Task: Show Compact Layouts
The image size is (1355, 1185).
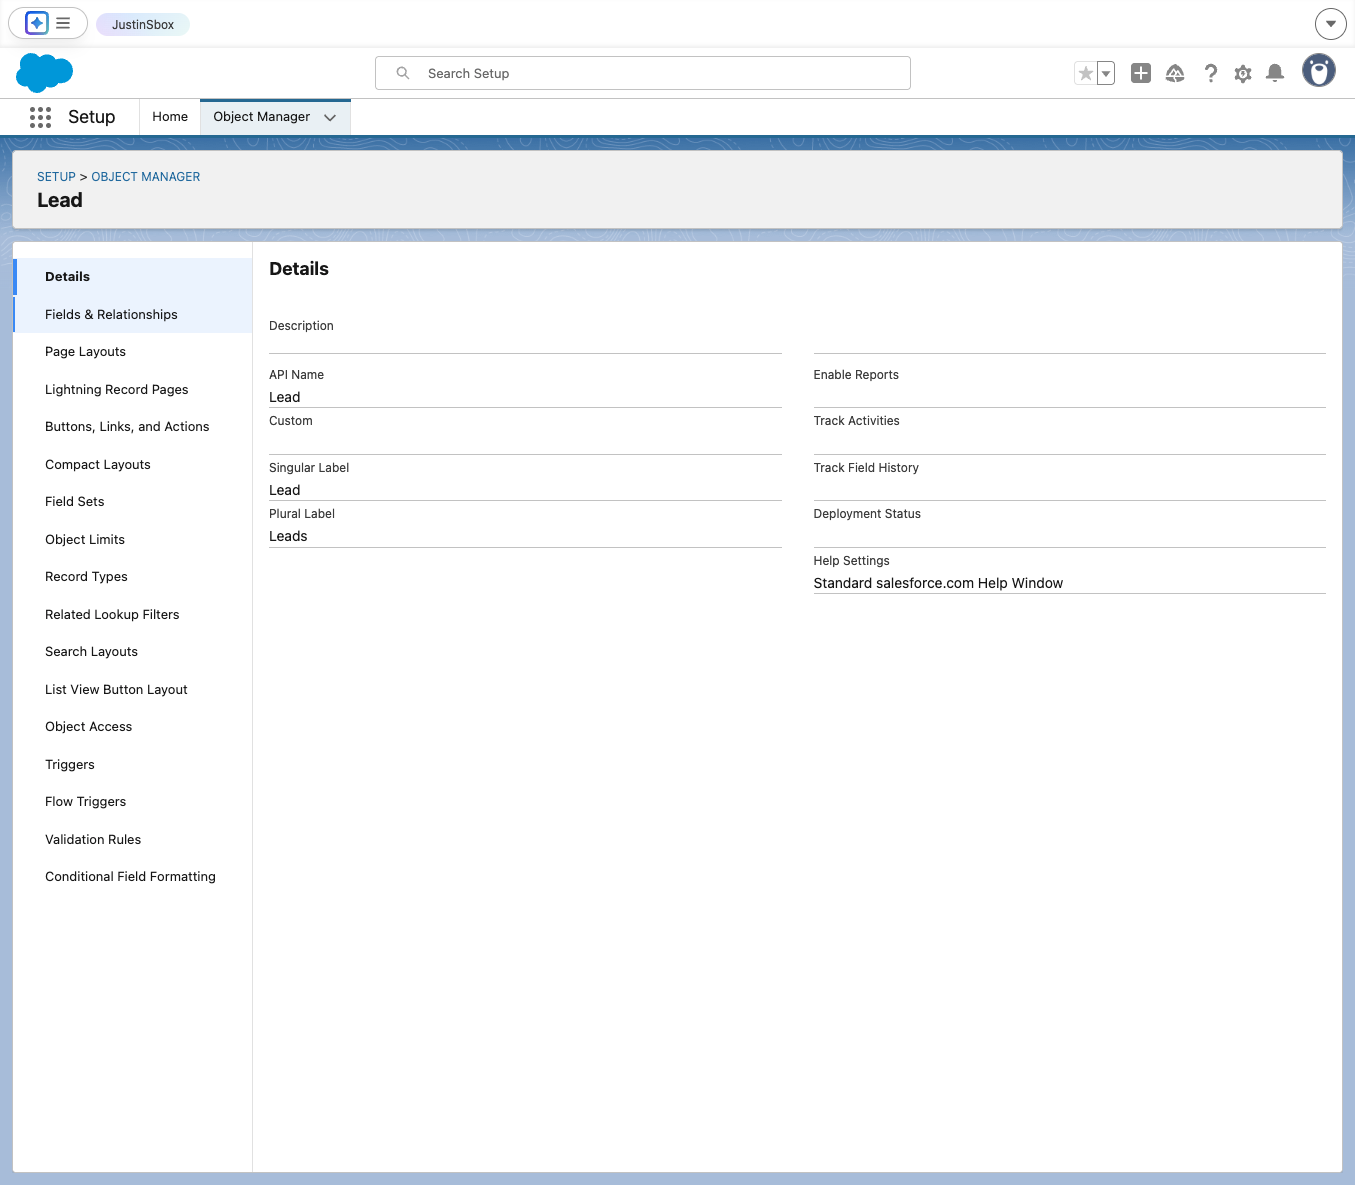Action: pos(133,464)
